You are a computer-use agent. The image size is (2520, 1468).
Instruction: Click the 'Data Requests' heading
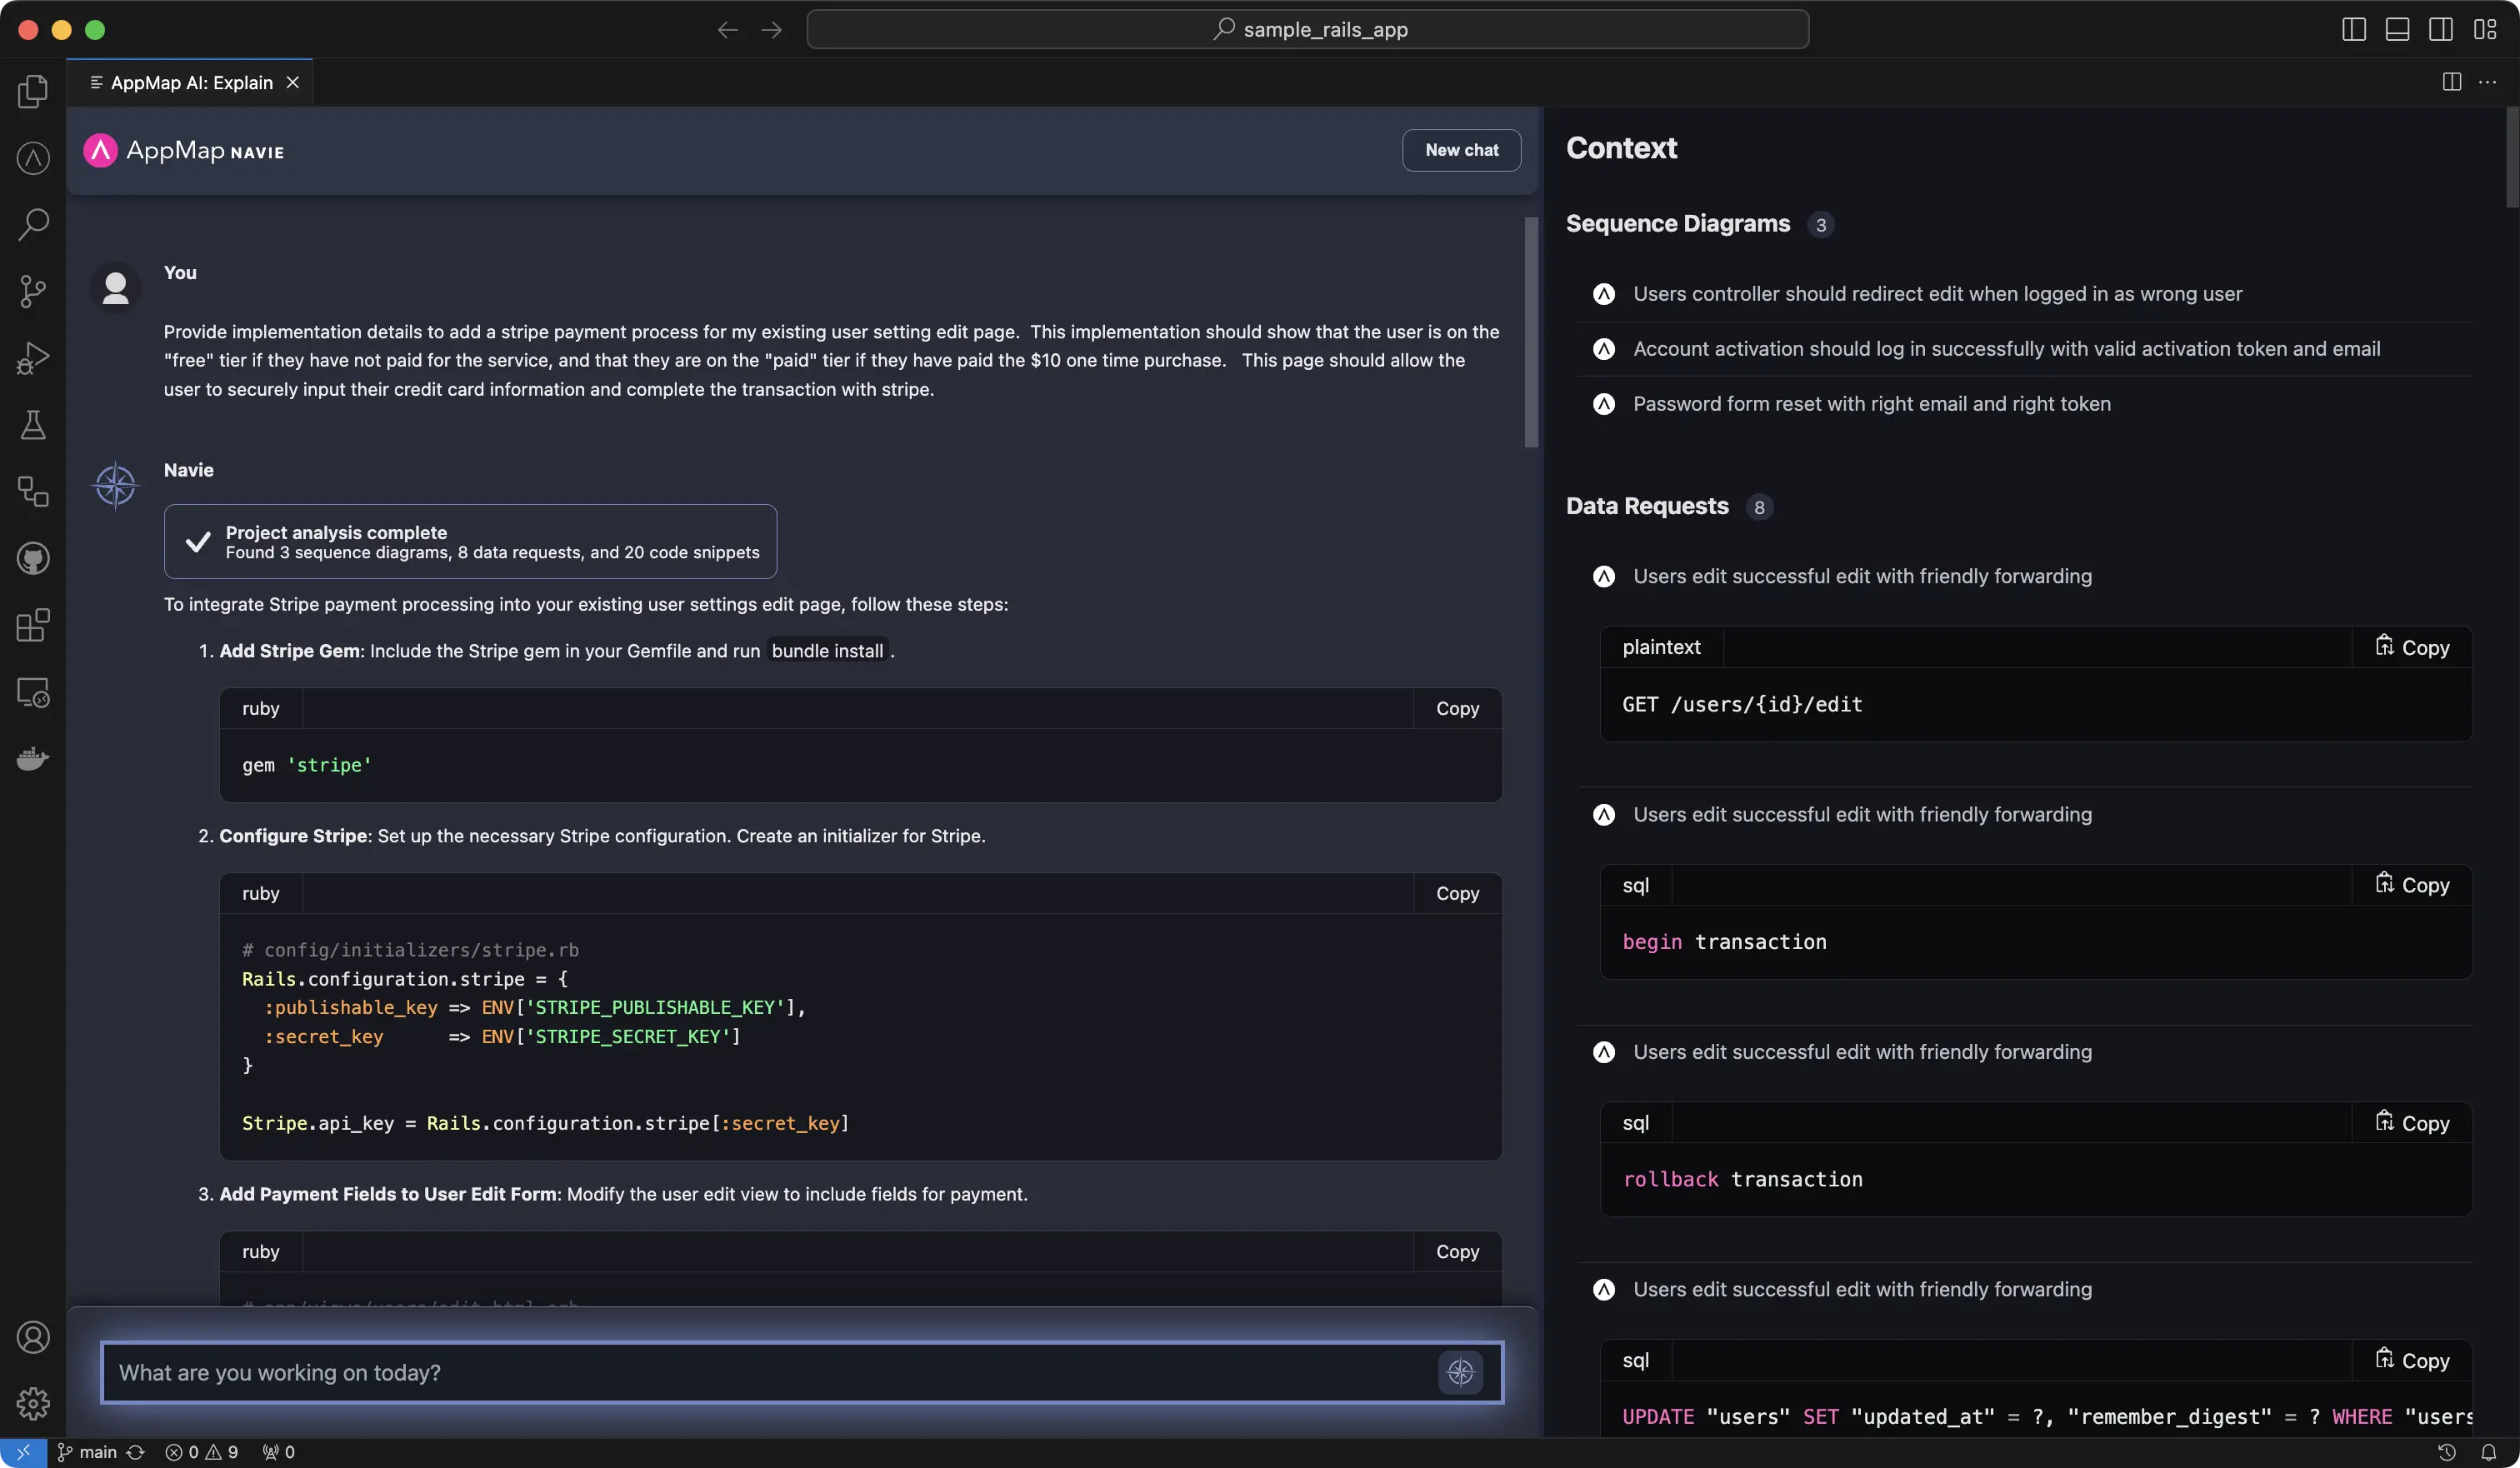coord(1647,506)
